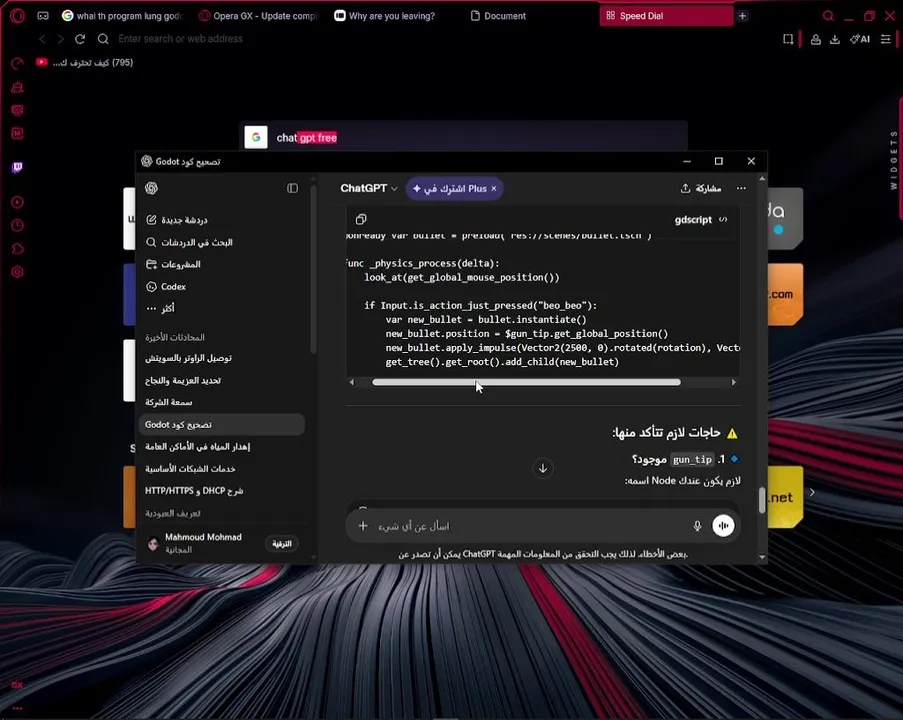Open Mahmoud Mohmad account menu
Screen dimensions: 903x720
click(196, 543)
